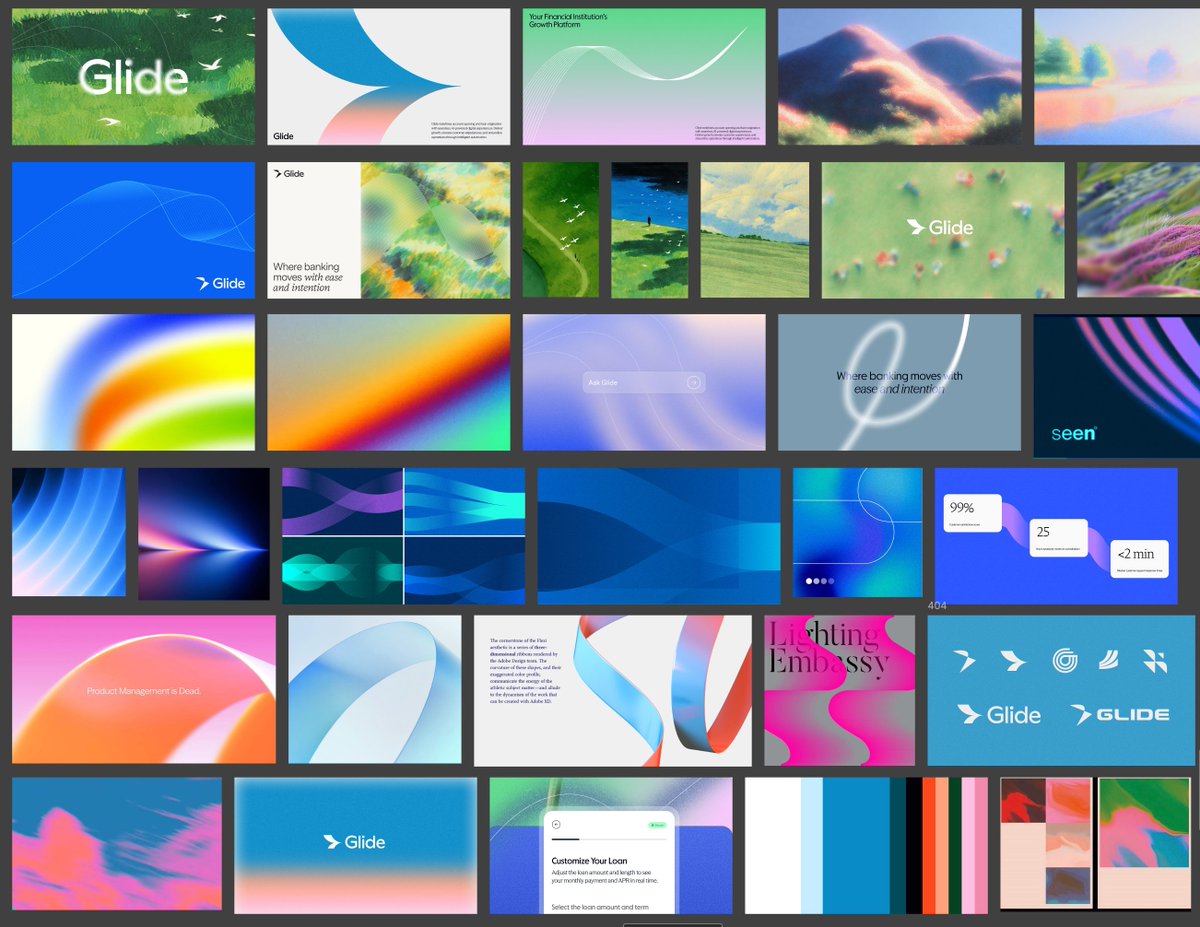1200x927 pixels.
Task: Select the pastel trees reflecting in water painting
Action: [1117, 77]
